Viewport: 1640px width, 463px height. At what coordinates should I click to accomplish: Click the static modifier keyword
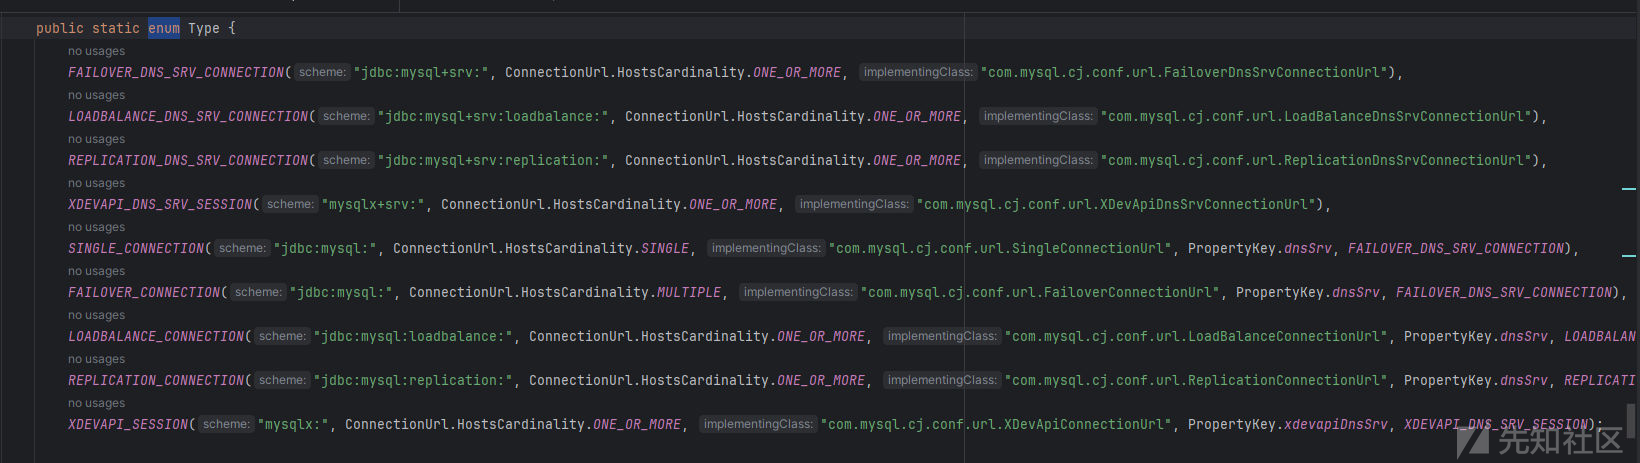(x=116, y=28)
